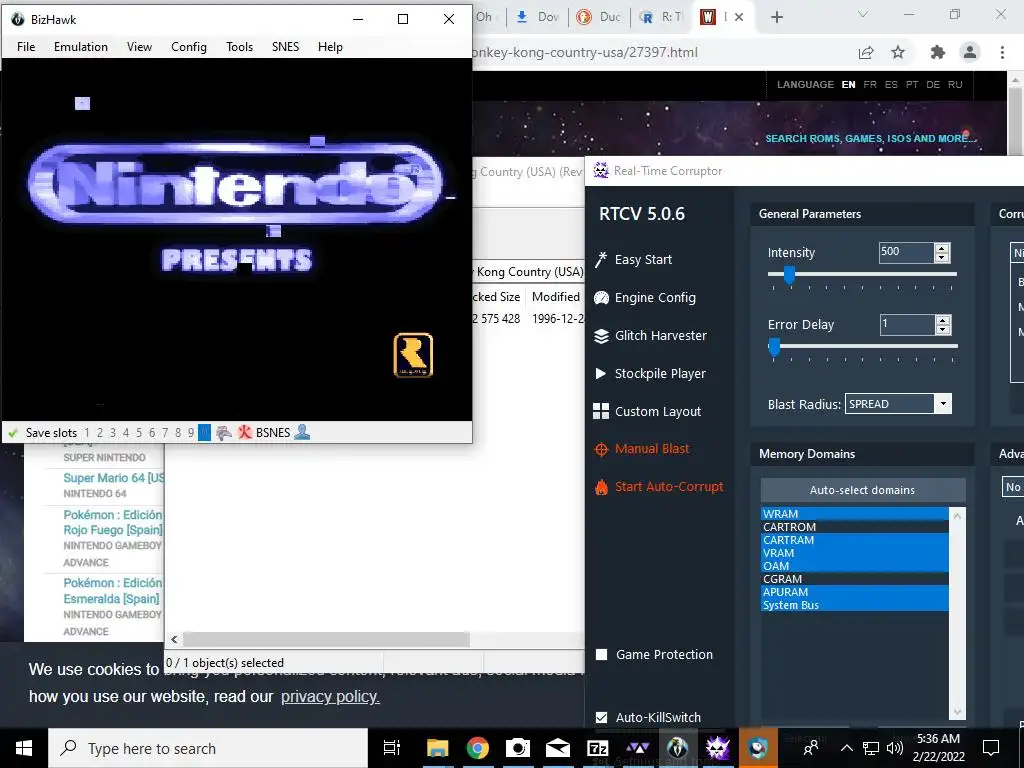The image size is (1024, 768).
Task: Decrease Error Delay with down arrow
Action: tap(942, 329)
